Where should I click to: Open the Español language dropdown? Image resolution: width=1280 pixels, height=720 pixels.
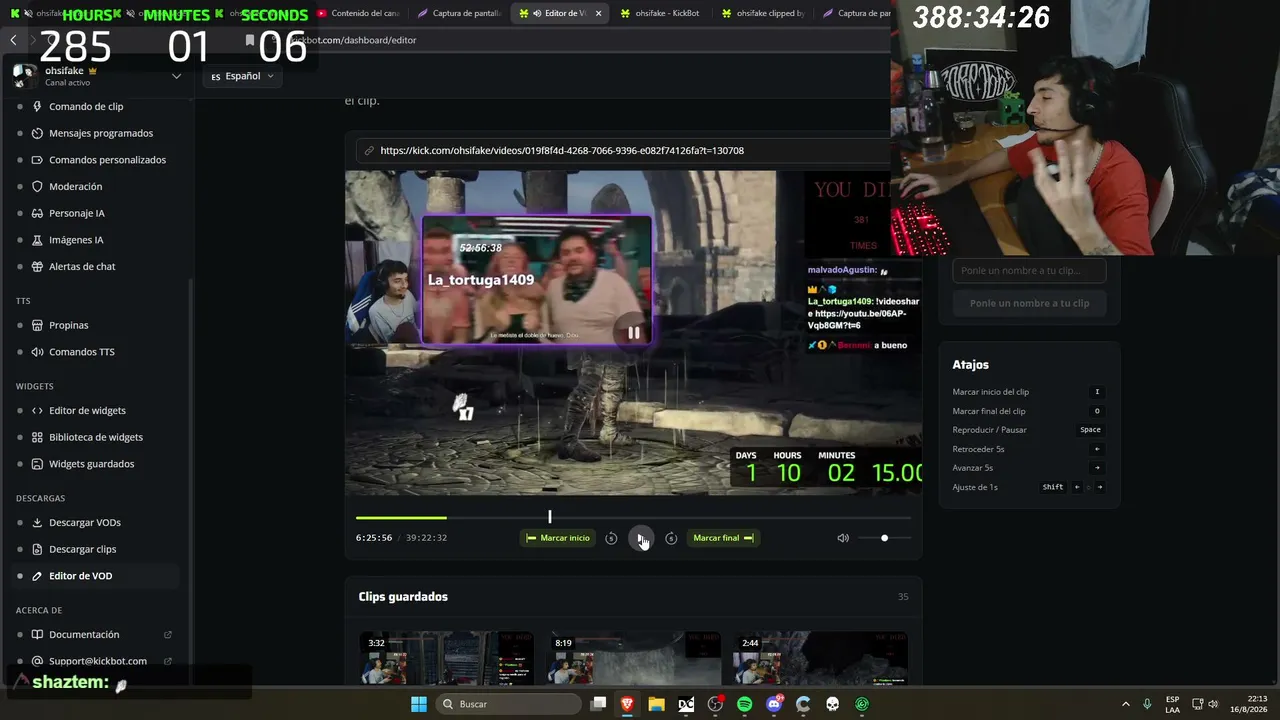(242, 76)
